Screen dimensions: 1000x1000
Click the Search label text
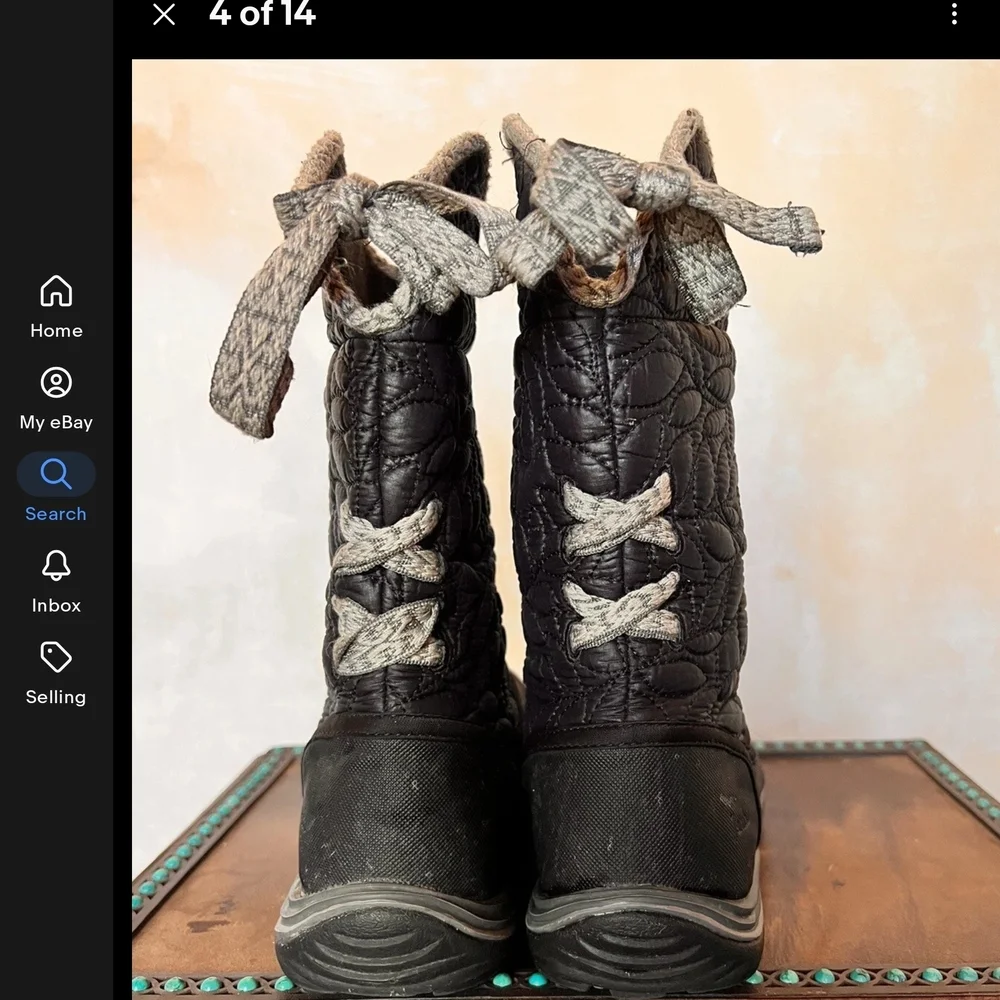click(x=56, y=513)
